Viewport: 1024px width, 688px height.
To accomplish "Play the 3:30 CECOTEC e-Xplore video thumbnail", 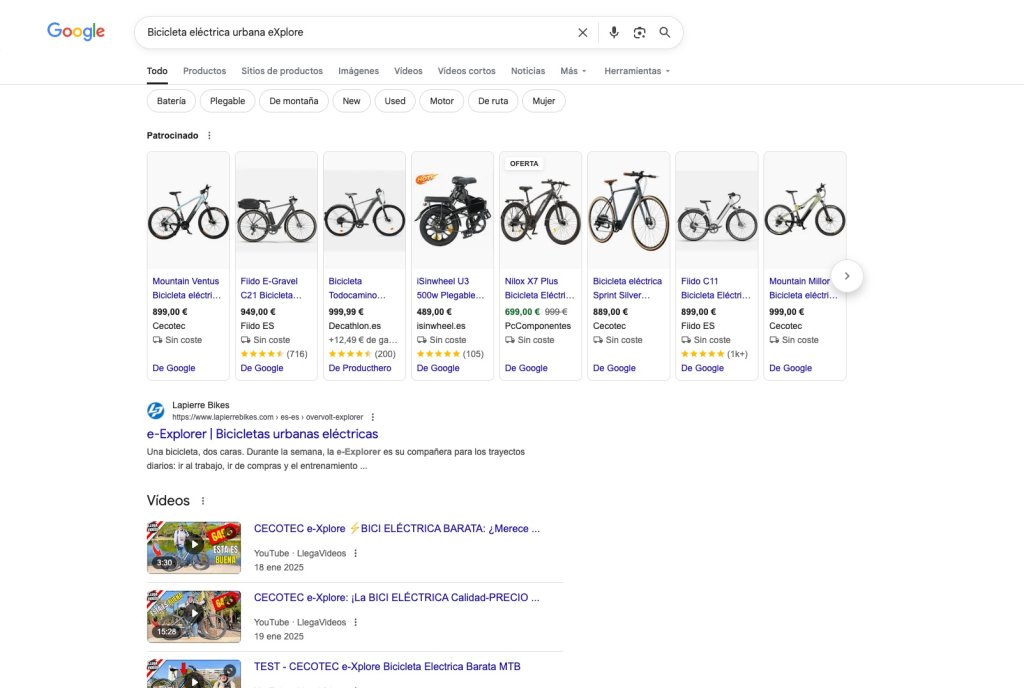I will point(194,547).
